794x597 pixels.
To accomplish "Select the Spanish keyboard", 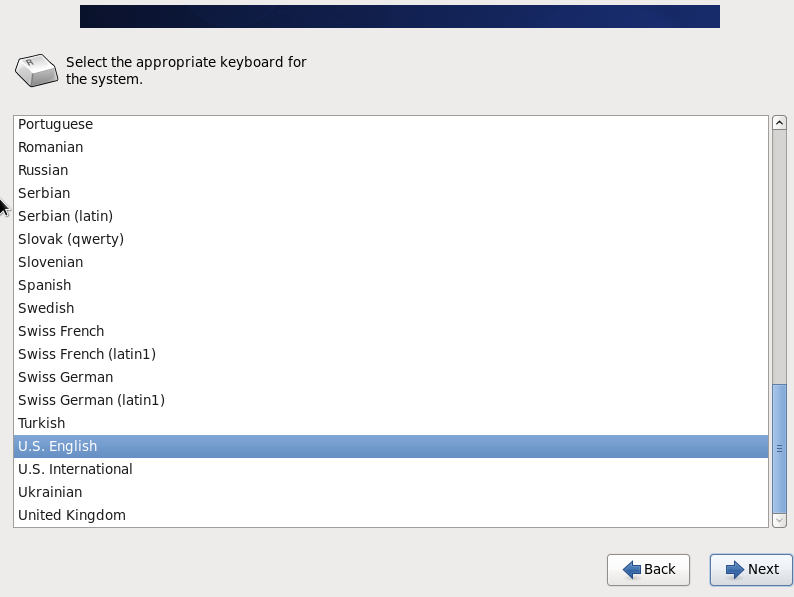I will coord(391,285).
